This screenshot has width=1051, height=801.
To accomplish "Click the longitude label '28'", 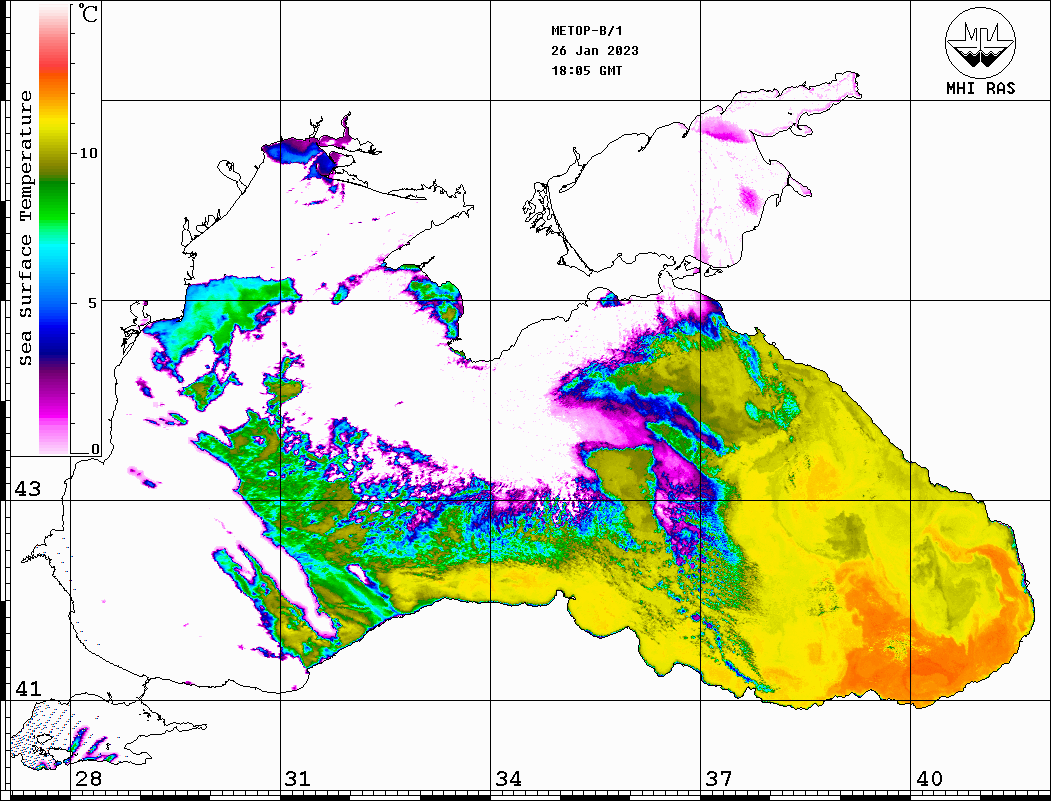I will 88,779.
